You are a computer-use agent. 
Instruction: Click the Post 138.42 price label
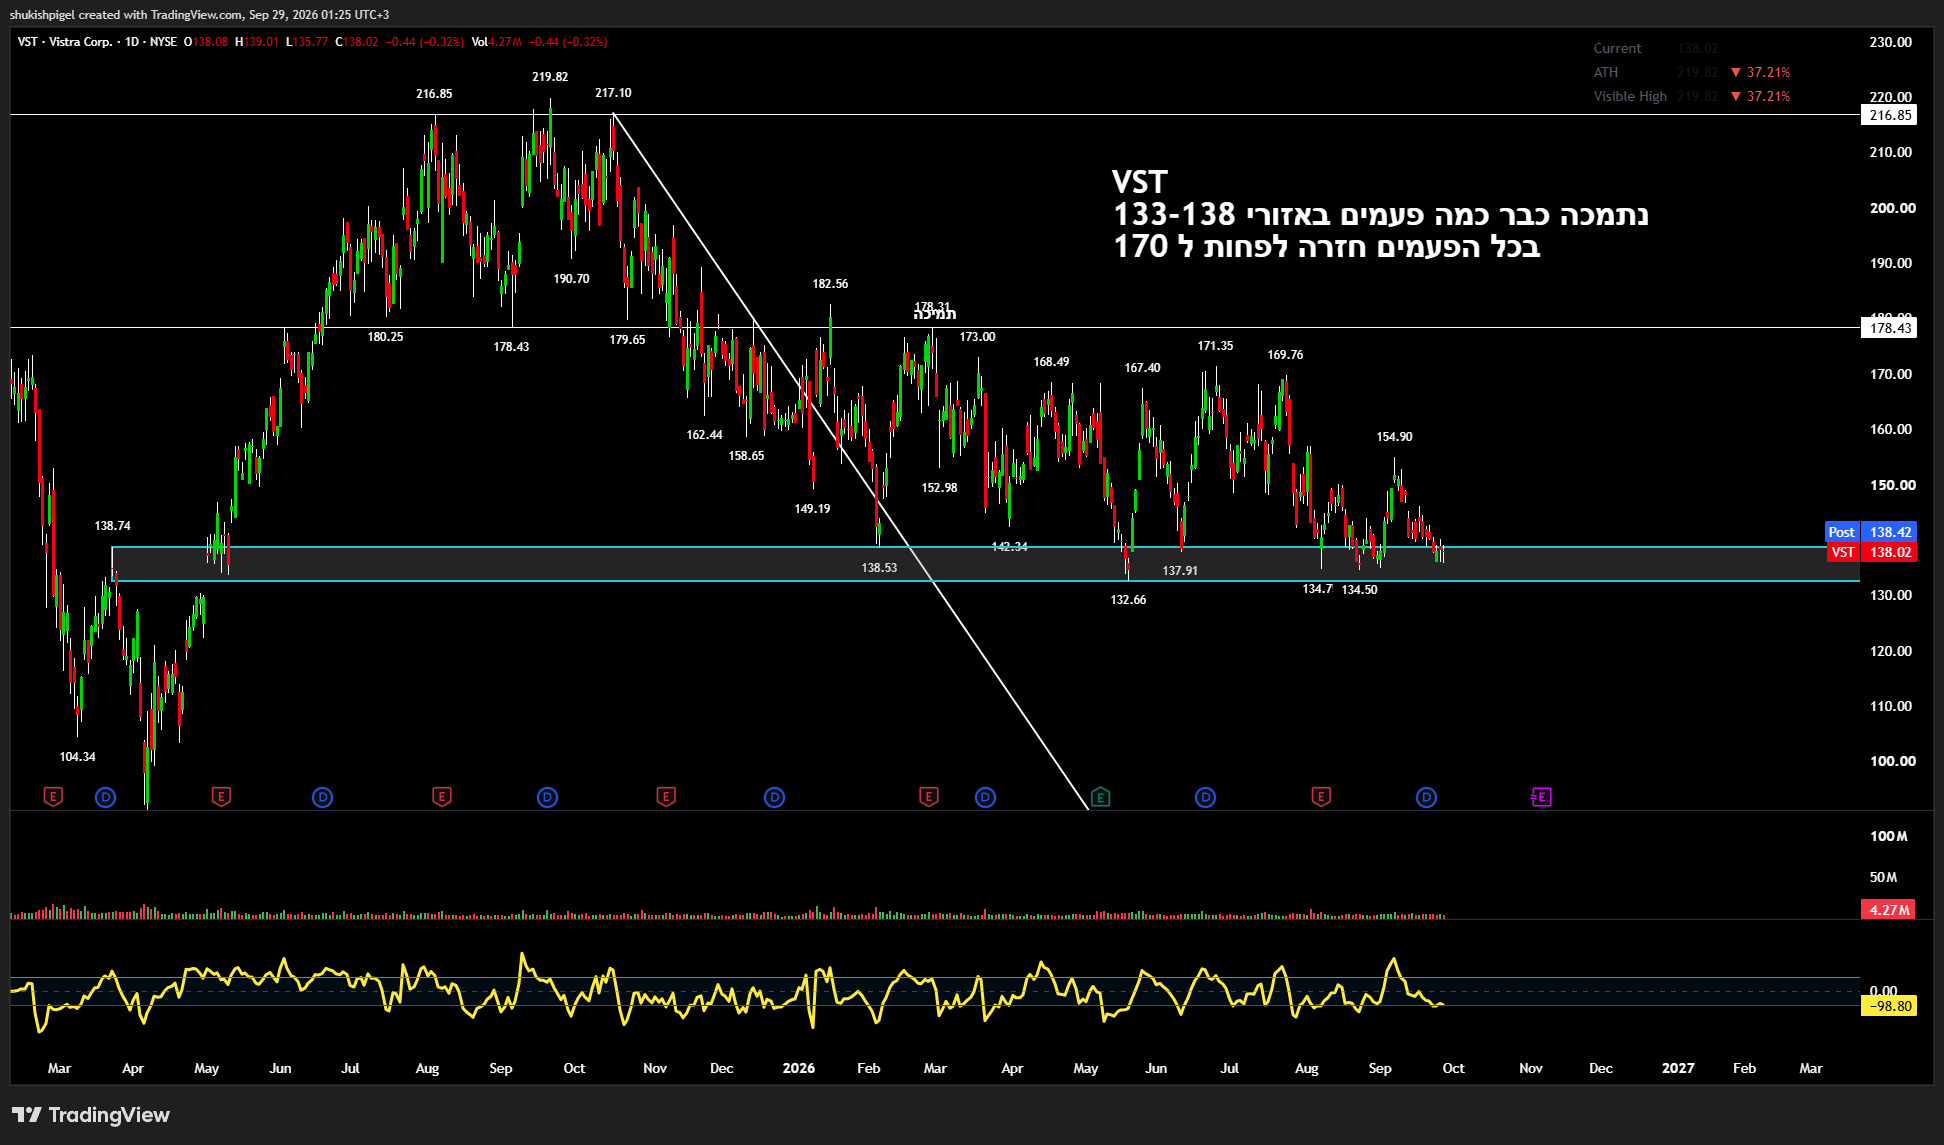point(1871,532)
